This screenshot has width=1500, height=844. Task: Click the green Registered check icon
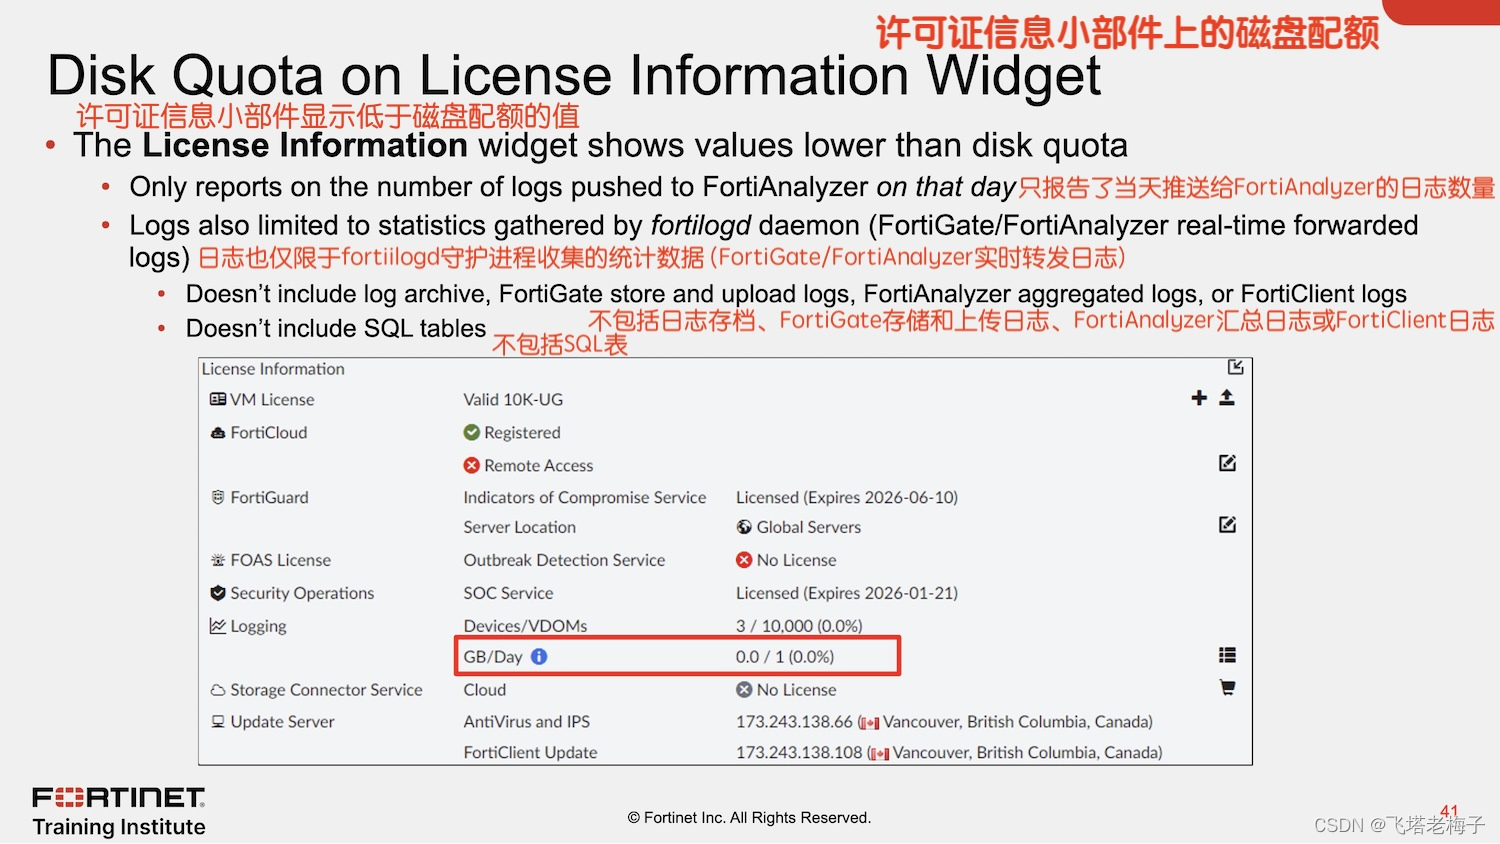point(472,432)
